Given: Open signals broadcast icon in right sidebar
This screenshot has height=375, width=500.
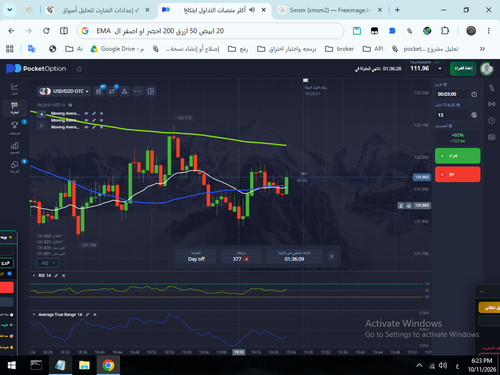Looking at the screenshot, I should pyautogui.click(x=492, y=104).
